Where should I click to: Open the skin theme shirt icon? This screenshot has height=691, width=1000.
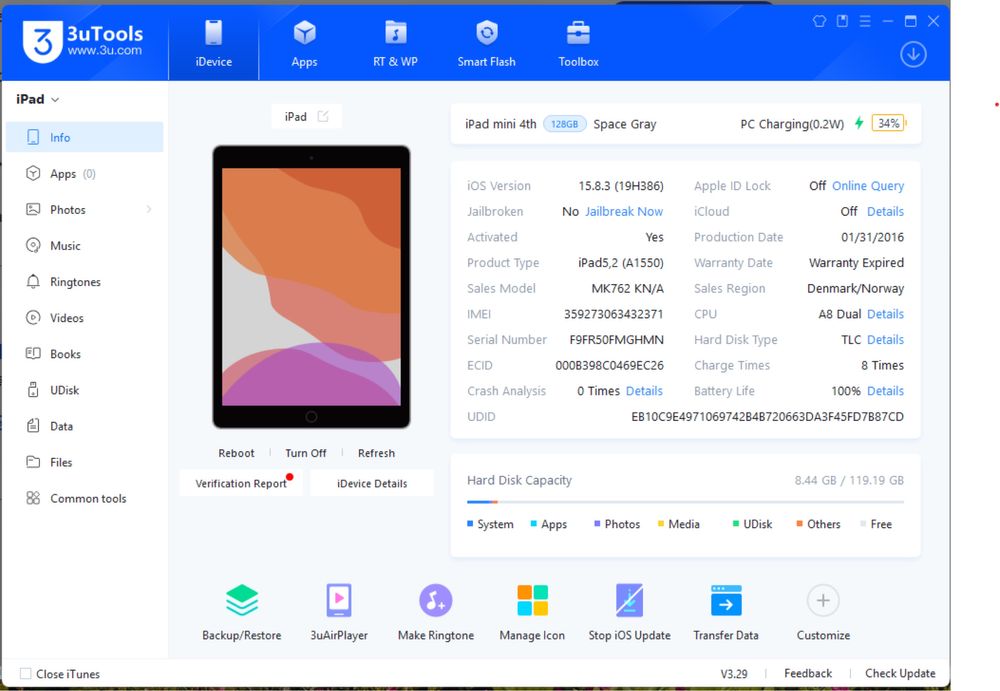tap(820, 21)
